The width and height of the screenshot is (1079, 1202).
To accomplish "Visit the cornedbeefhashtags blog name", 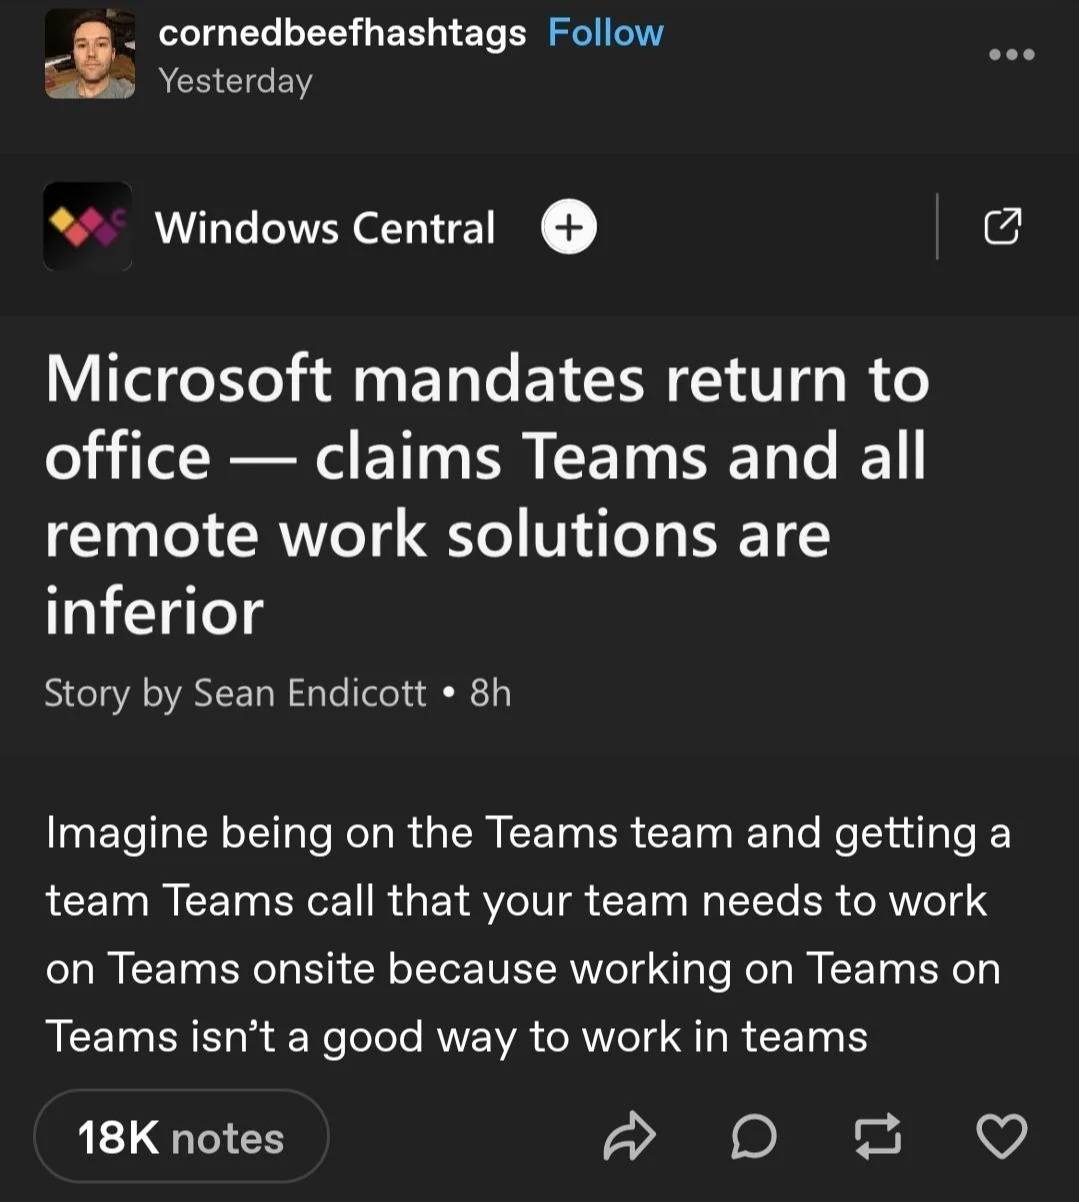I will 342,33.
